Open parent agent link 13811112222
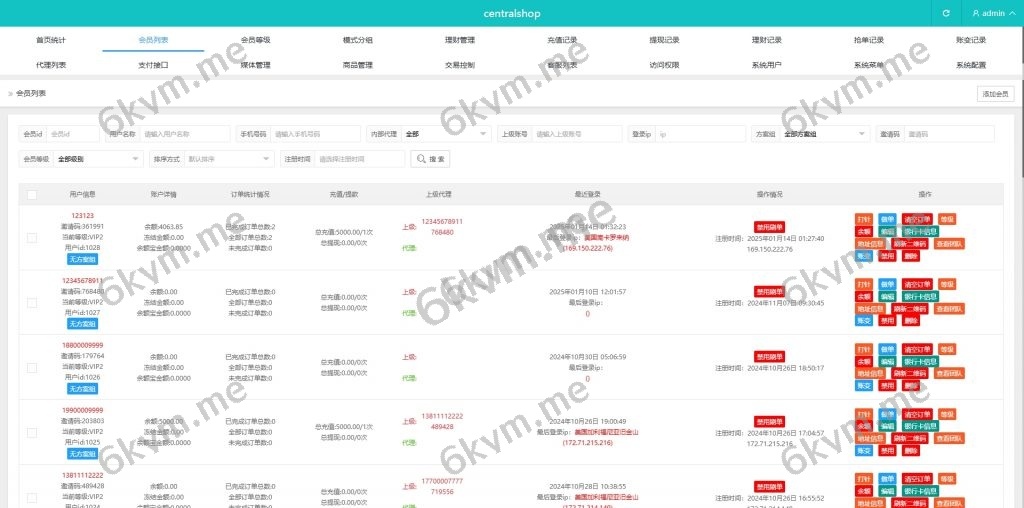 [x=442, y=417]
